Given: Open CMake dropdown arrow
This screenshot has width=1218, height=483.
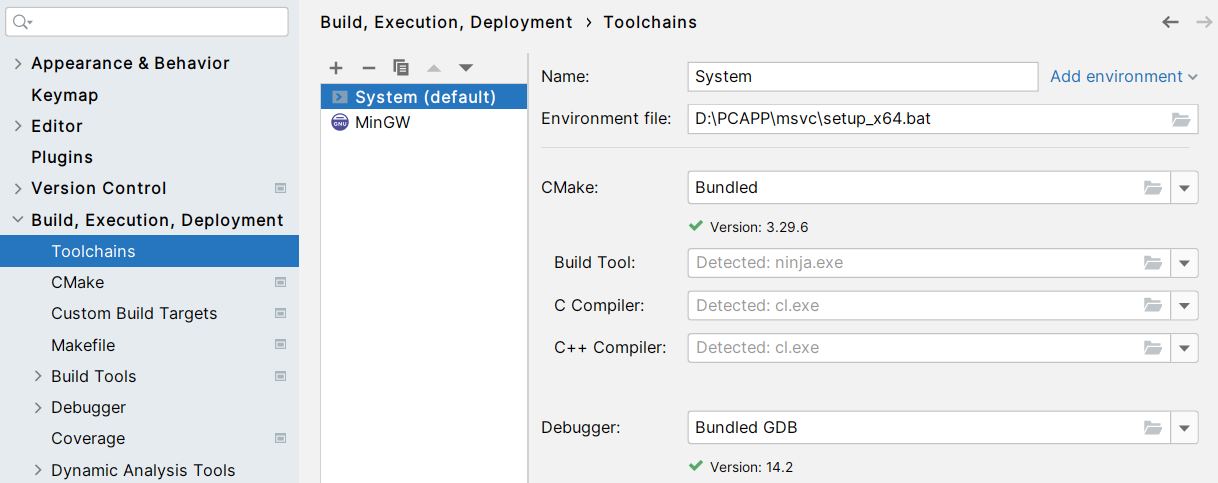Looking at the screenshot, I should 1184,187.
